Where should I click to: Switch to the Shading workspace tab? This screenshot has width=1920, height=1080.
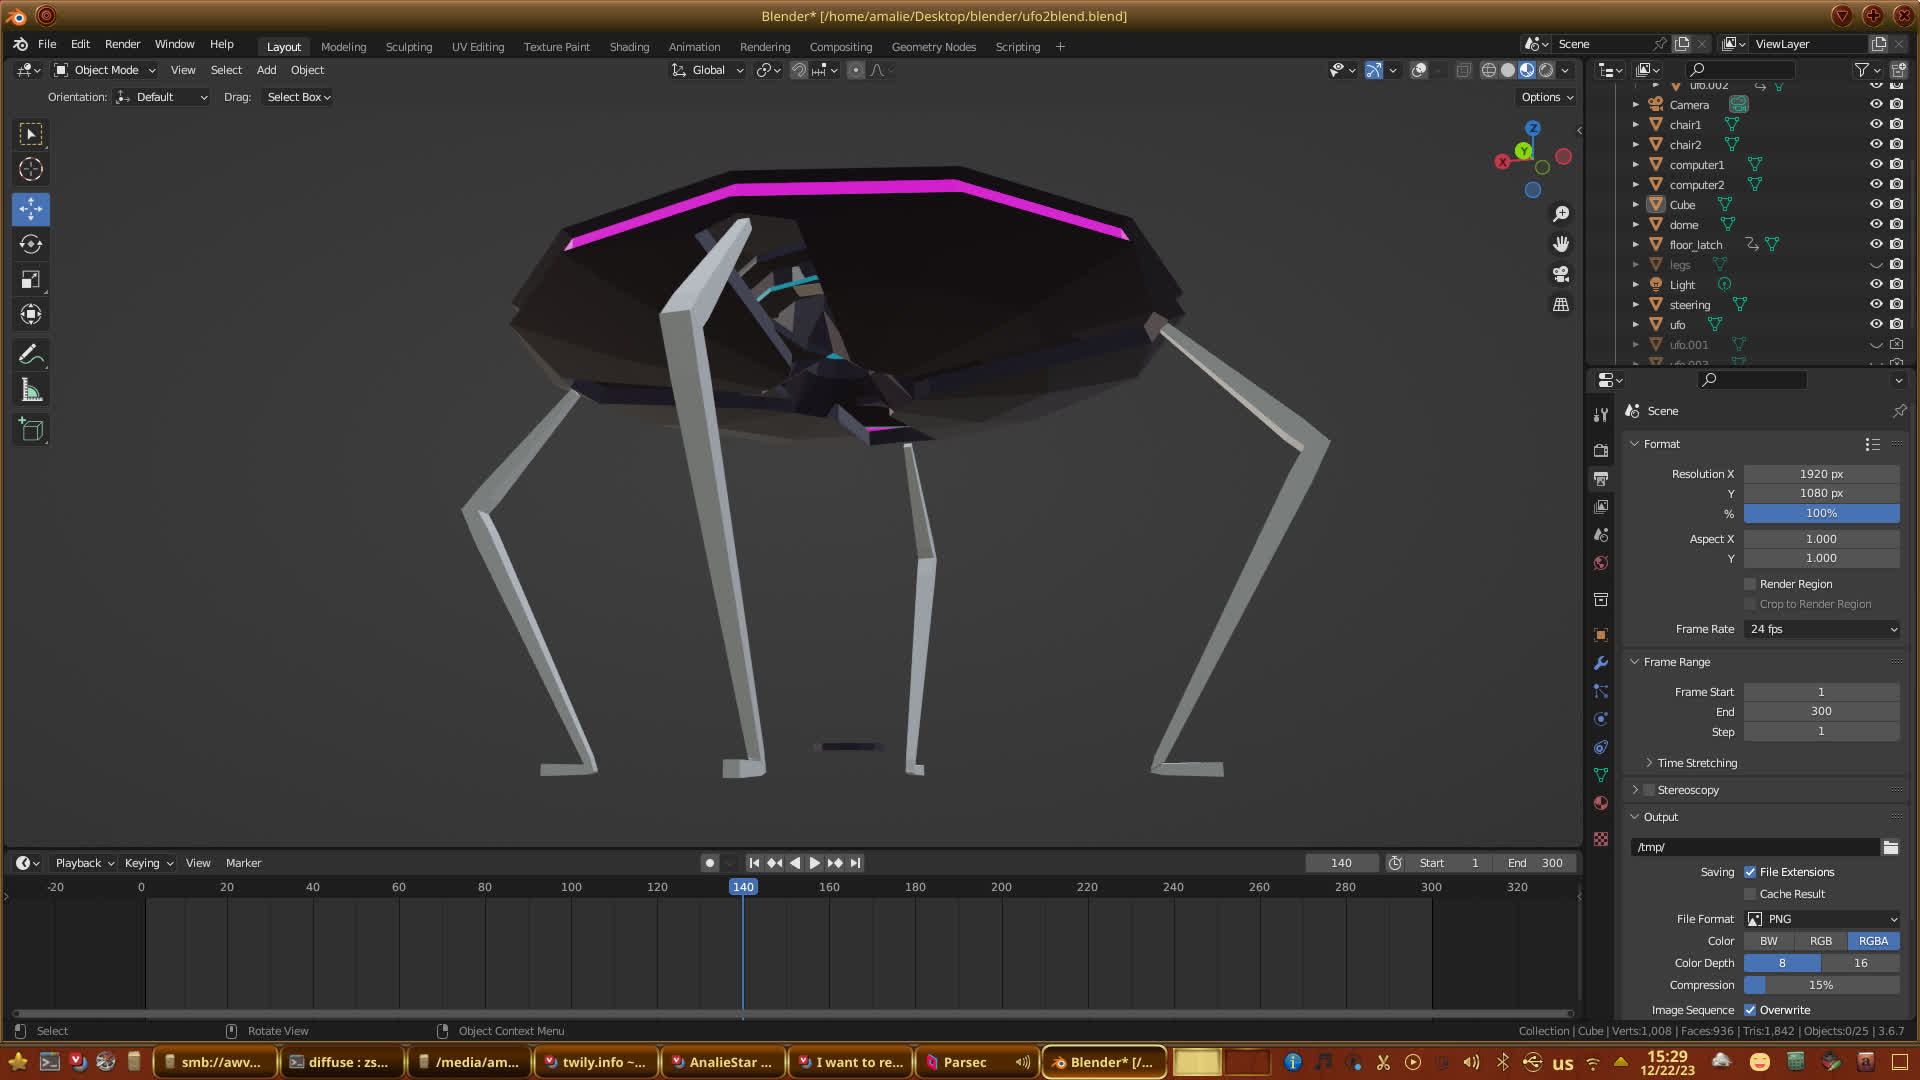click(629, 47)
